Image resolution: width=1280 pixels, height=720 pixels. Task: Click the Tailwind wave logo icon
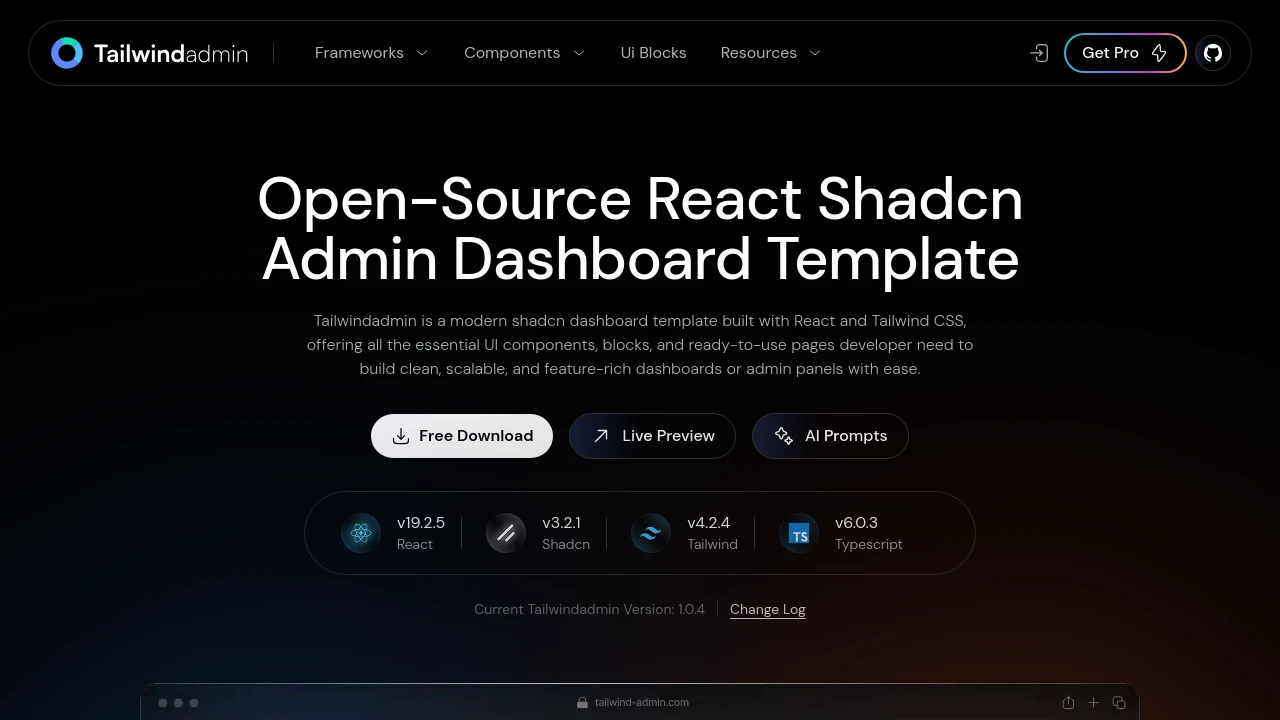tap(651, 533)
